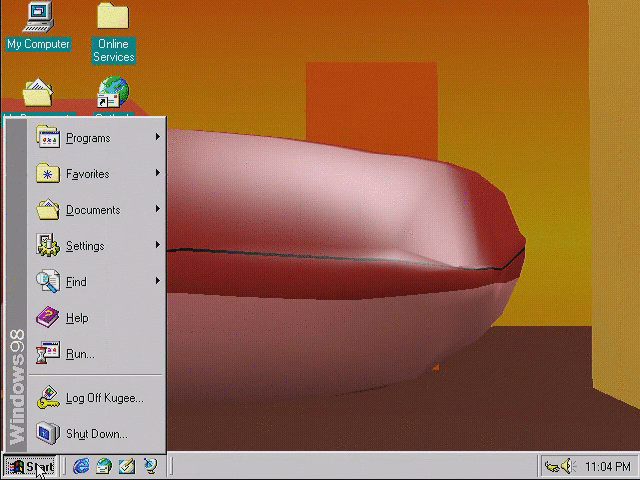Open the volume speaker tray icon
This screenshot has width=640, height=480.
[x=568, y=466]
